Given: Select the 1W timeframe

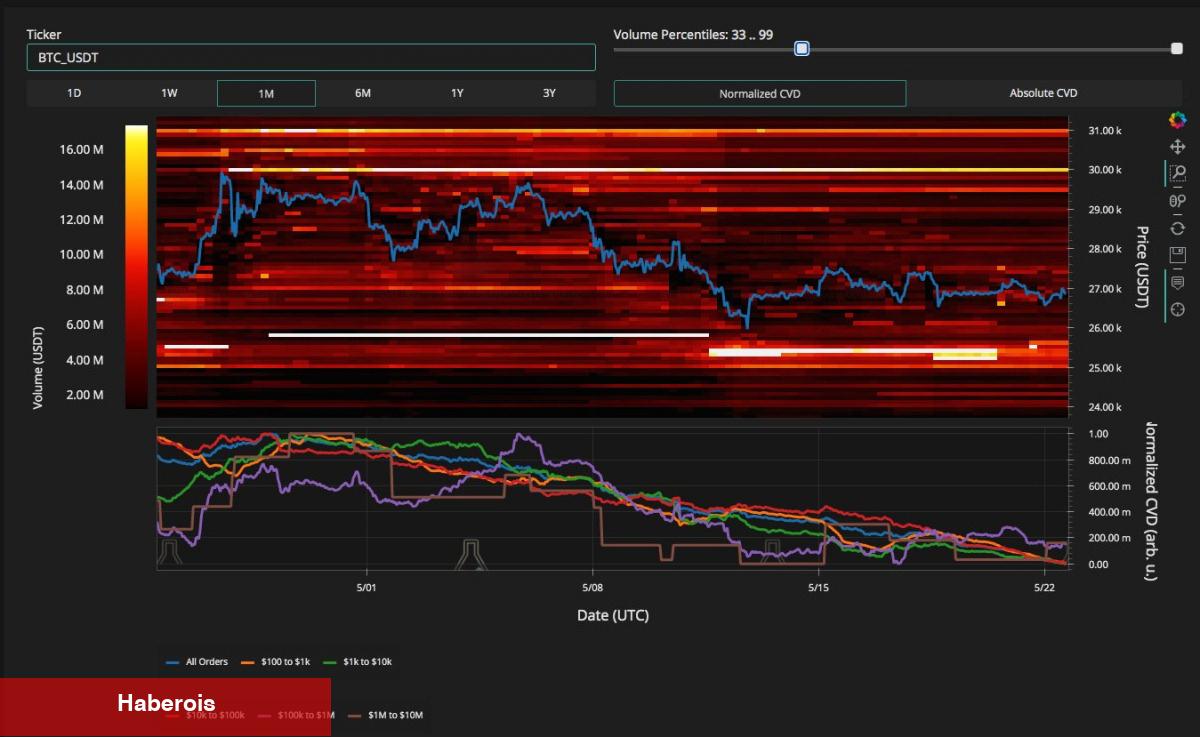Looking at the screenshot, I should click(169, 93).
